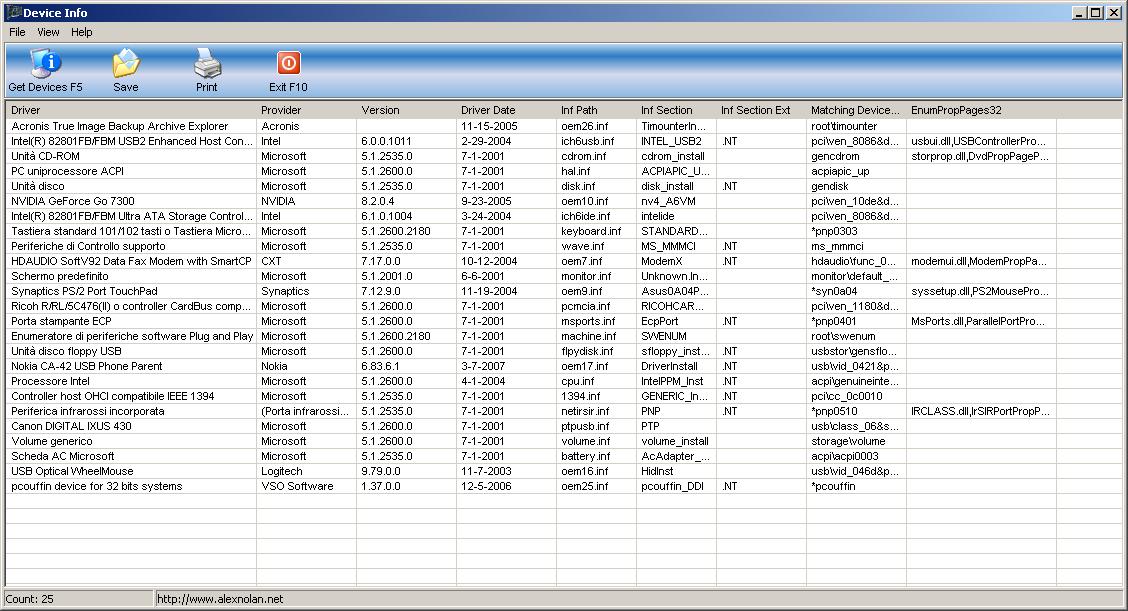This screenshot has width=1128, height=611.
Task: Maximize the Device Info window
Action: coord(1095,12)
